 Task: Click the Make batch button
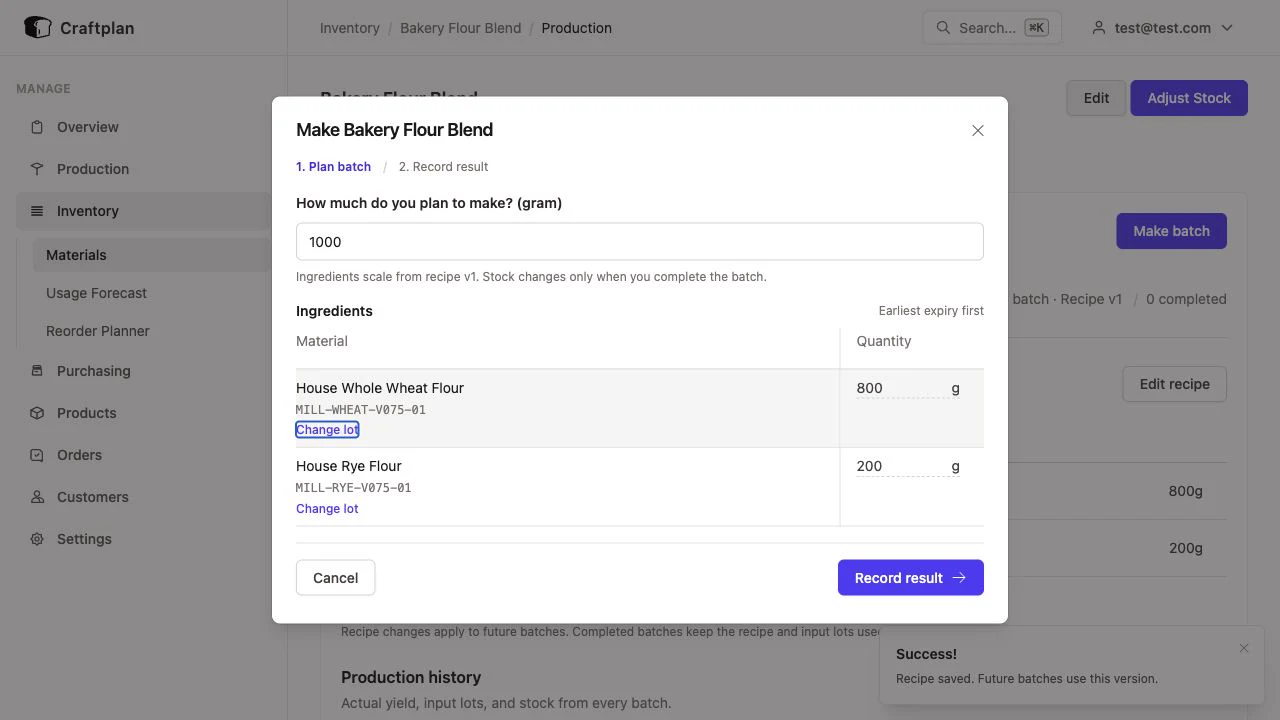(1171, 231)
